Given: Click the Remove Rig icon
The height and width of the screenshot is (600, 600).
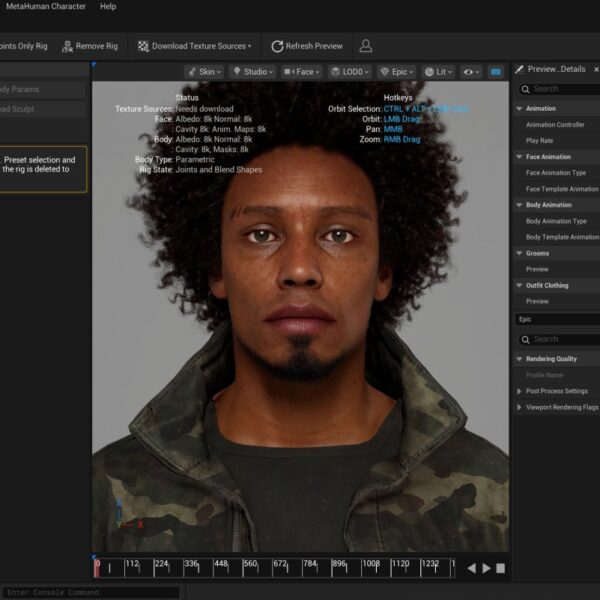Looking at the screenshot, I should (67, 46).
